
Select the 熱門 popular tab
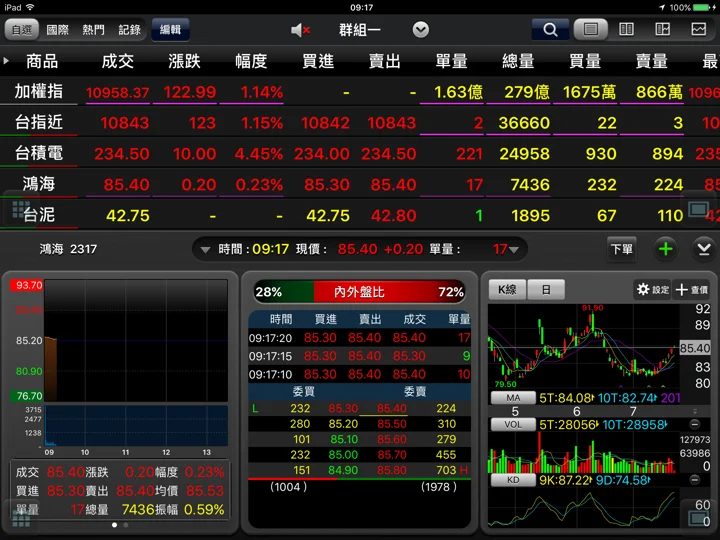(93, 30)
